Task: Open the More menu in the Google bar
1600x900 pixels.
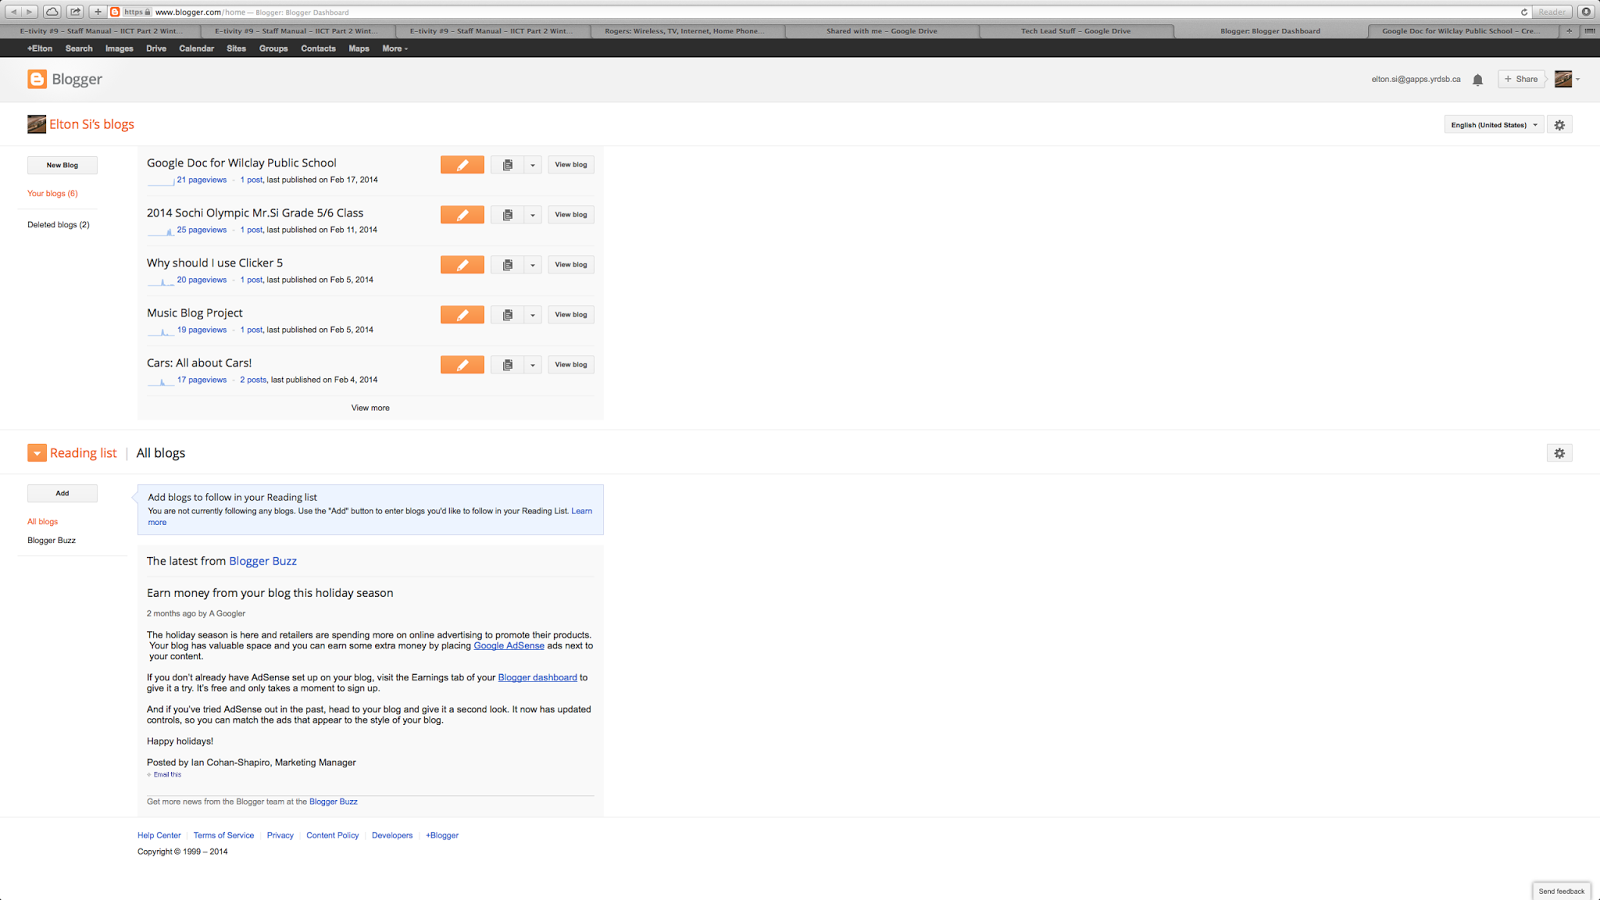Action: pyautogui.click(x=395, y=48)
